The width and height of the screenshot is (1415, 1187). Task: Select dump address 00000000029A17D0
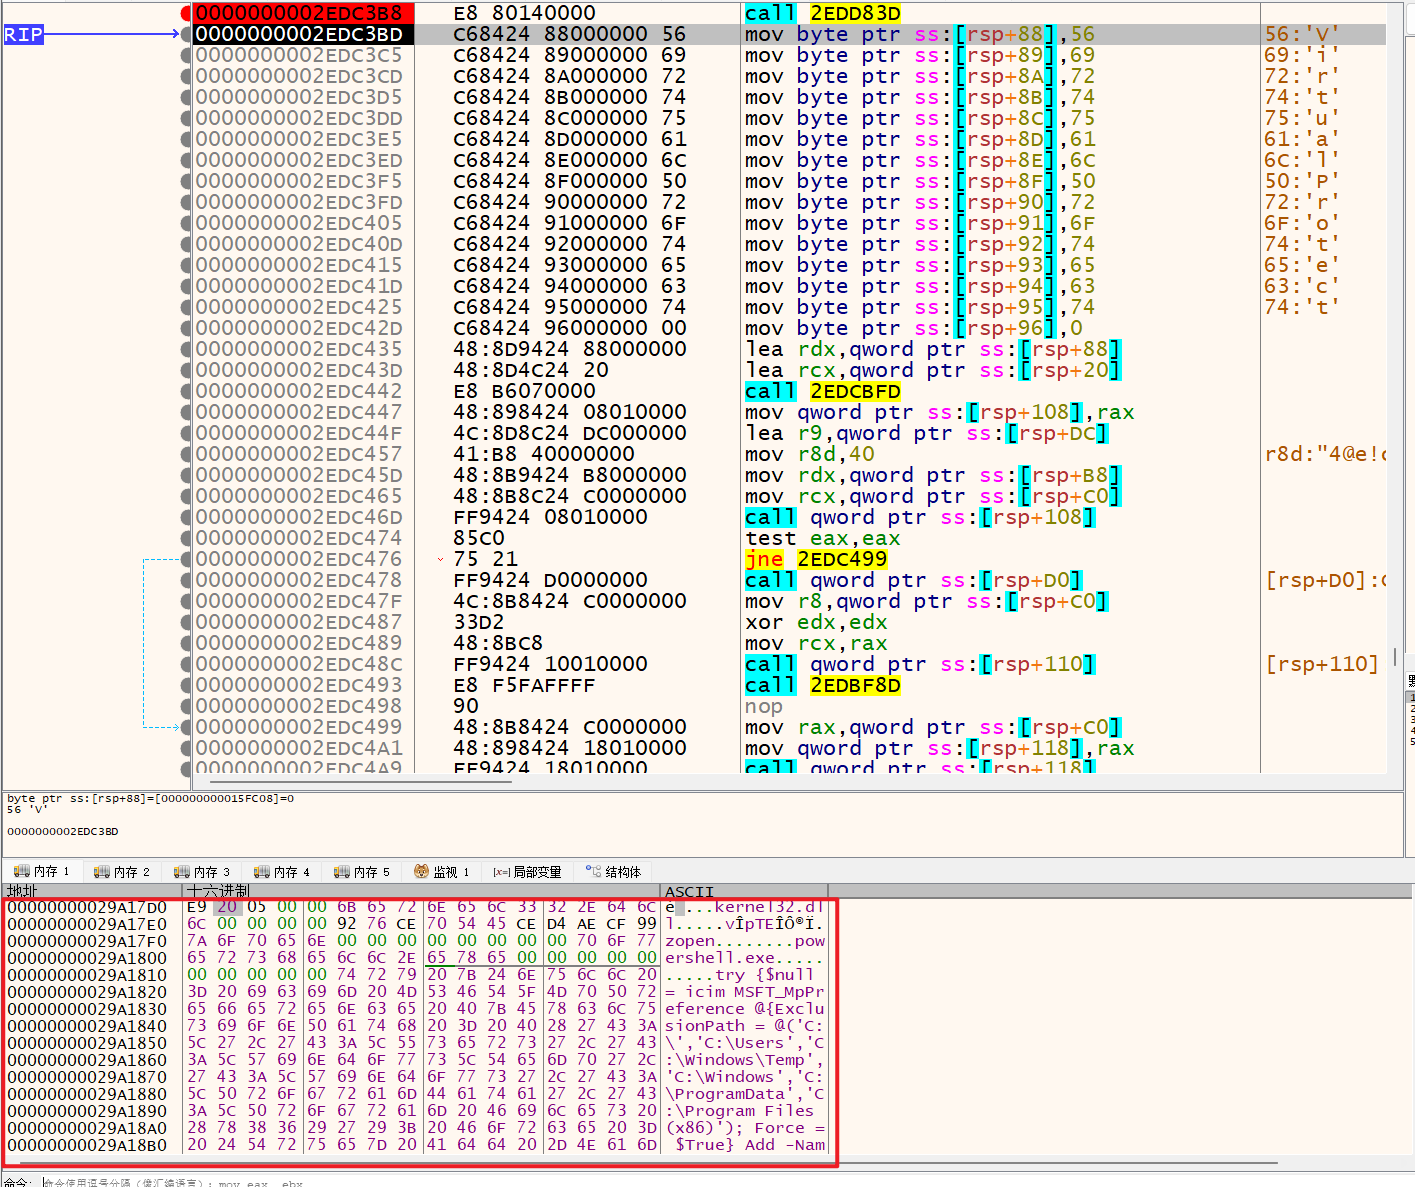88,907
